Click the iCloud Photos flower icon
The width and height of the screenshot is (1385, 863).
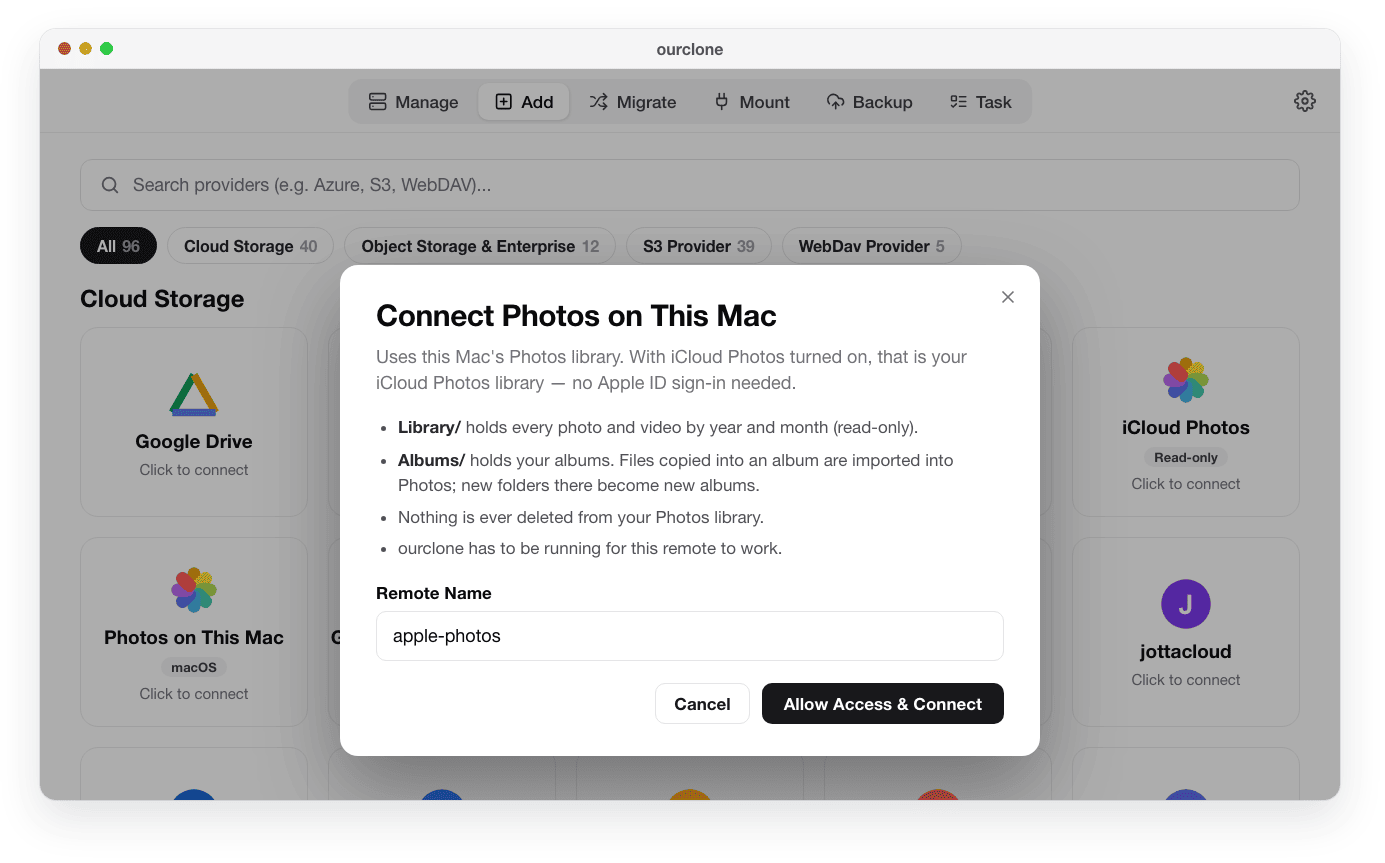click(x=1186, y=380)
